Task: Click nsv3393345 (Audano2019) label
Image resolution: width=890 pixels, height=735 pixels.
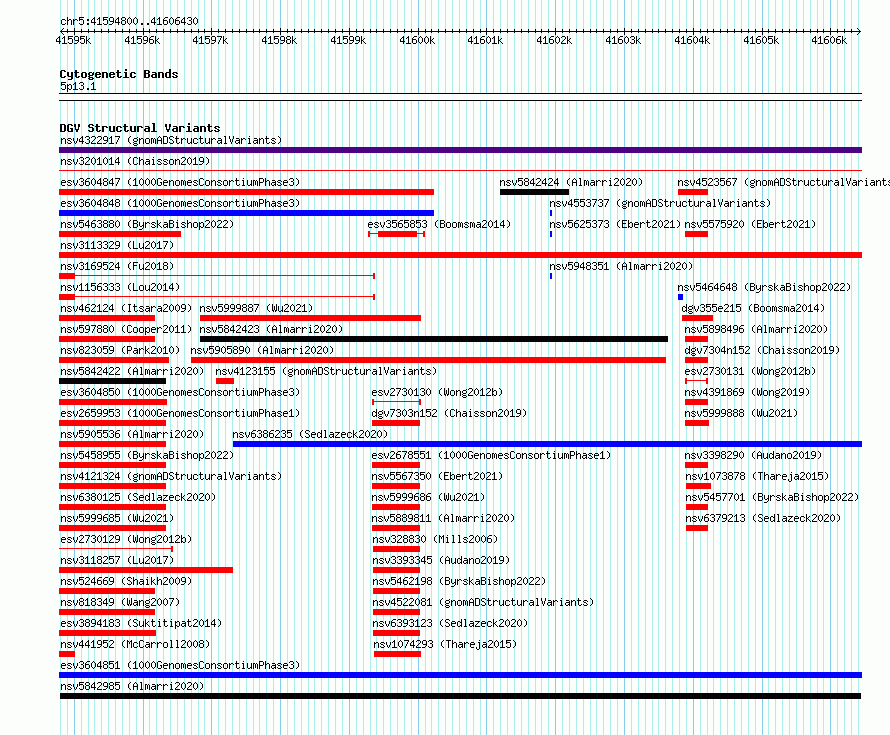Action: coord(441,560)
